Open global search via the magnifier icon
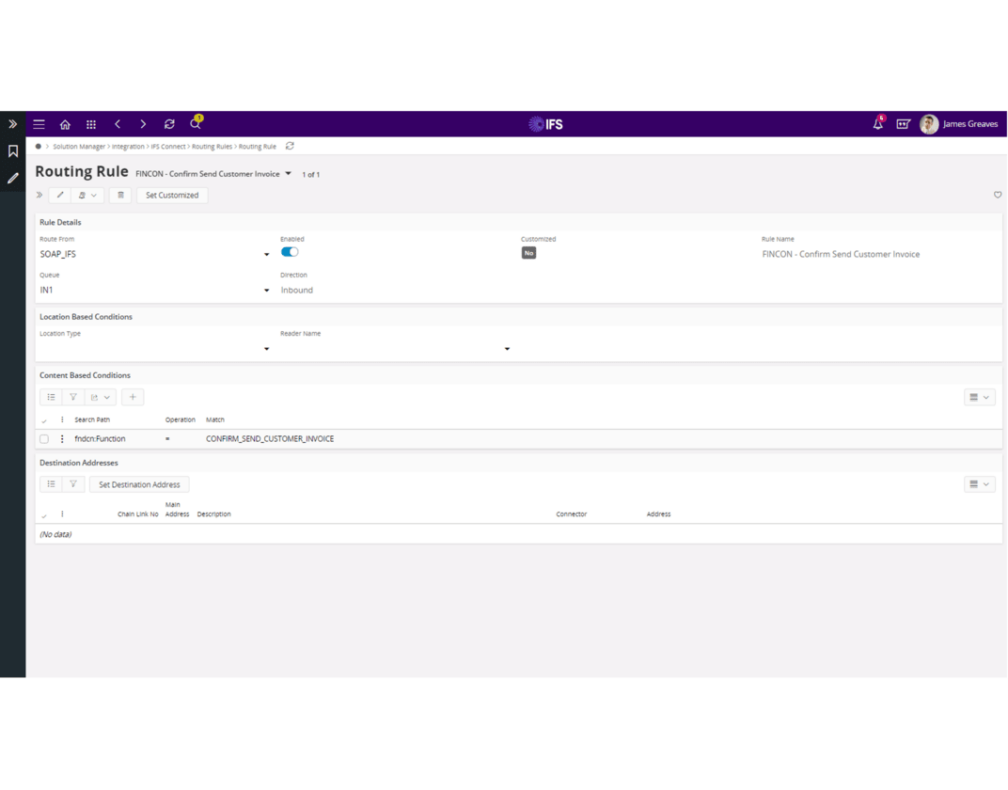This screenshot has width=1008, height=790. coord(196,124)
